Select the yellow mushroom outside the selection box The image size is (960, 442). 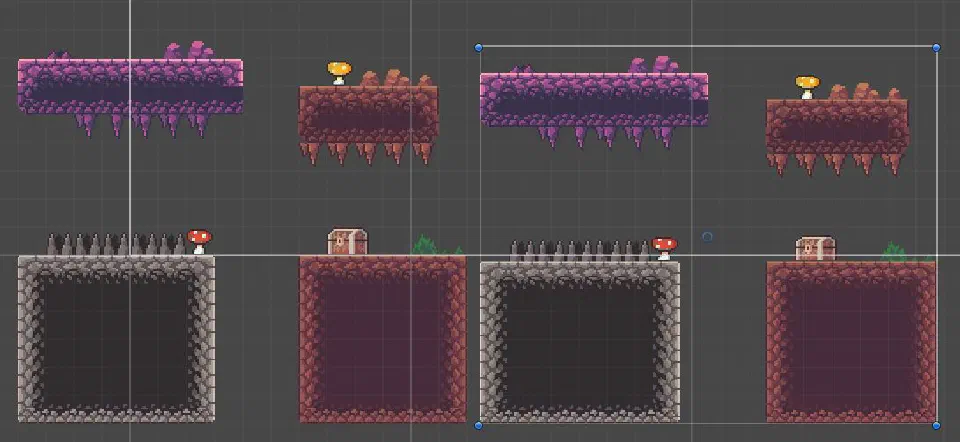pos(339,72)
